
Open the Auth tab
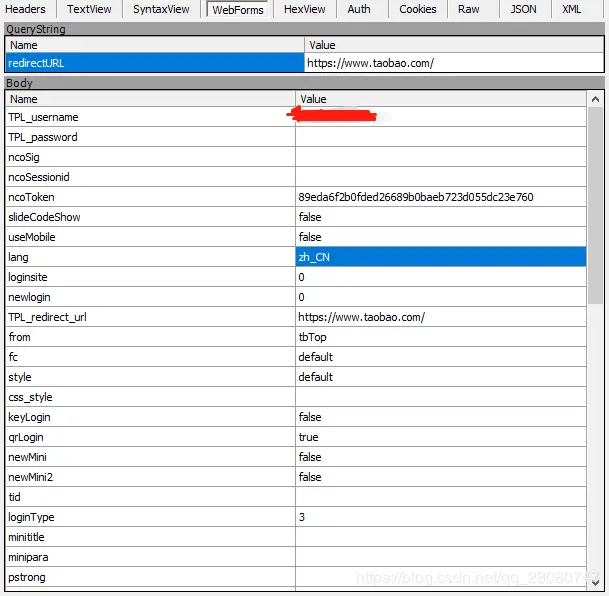coord(359,9)
